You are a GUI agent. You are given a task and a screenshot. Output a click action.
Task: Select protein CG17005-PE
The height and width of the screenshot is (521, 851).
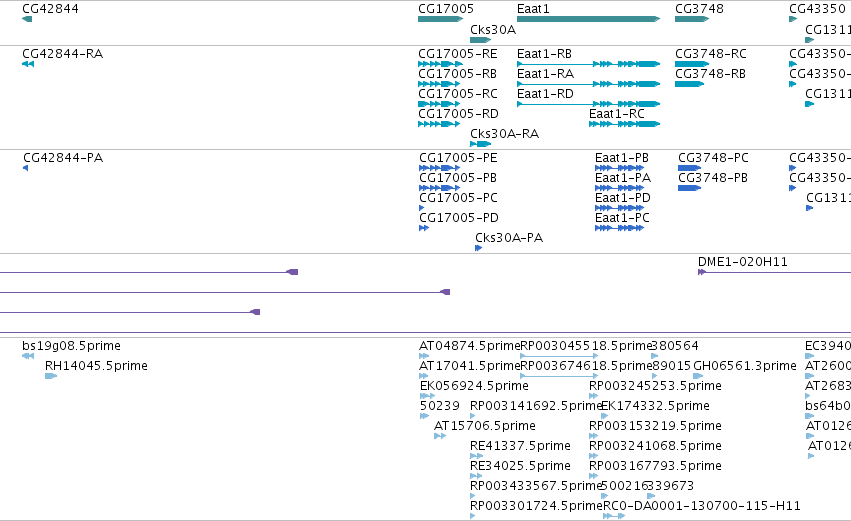click(x=440, y=168)
